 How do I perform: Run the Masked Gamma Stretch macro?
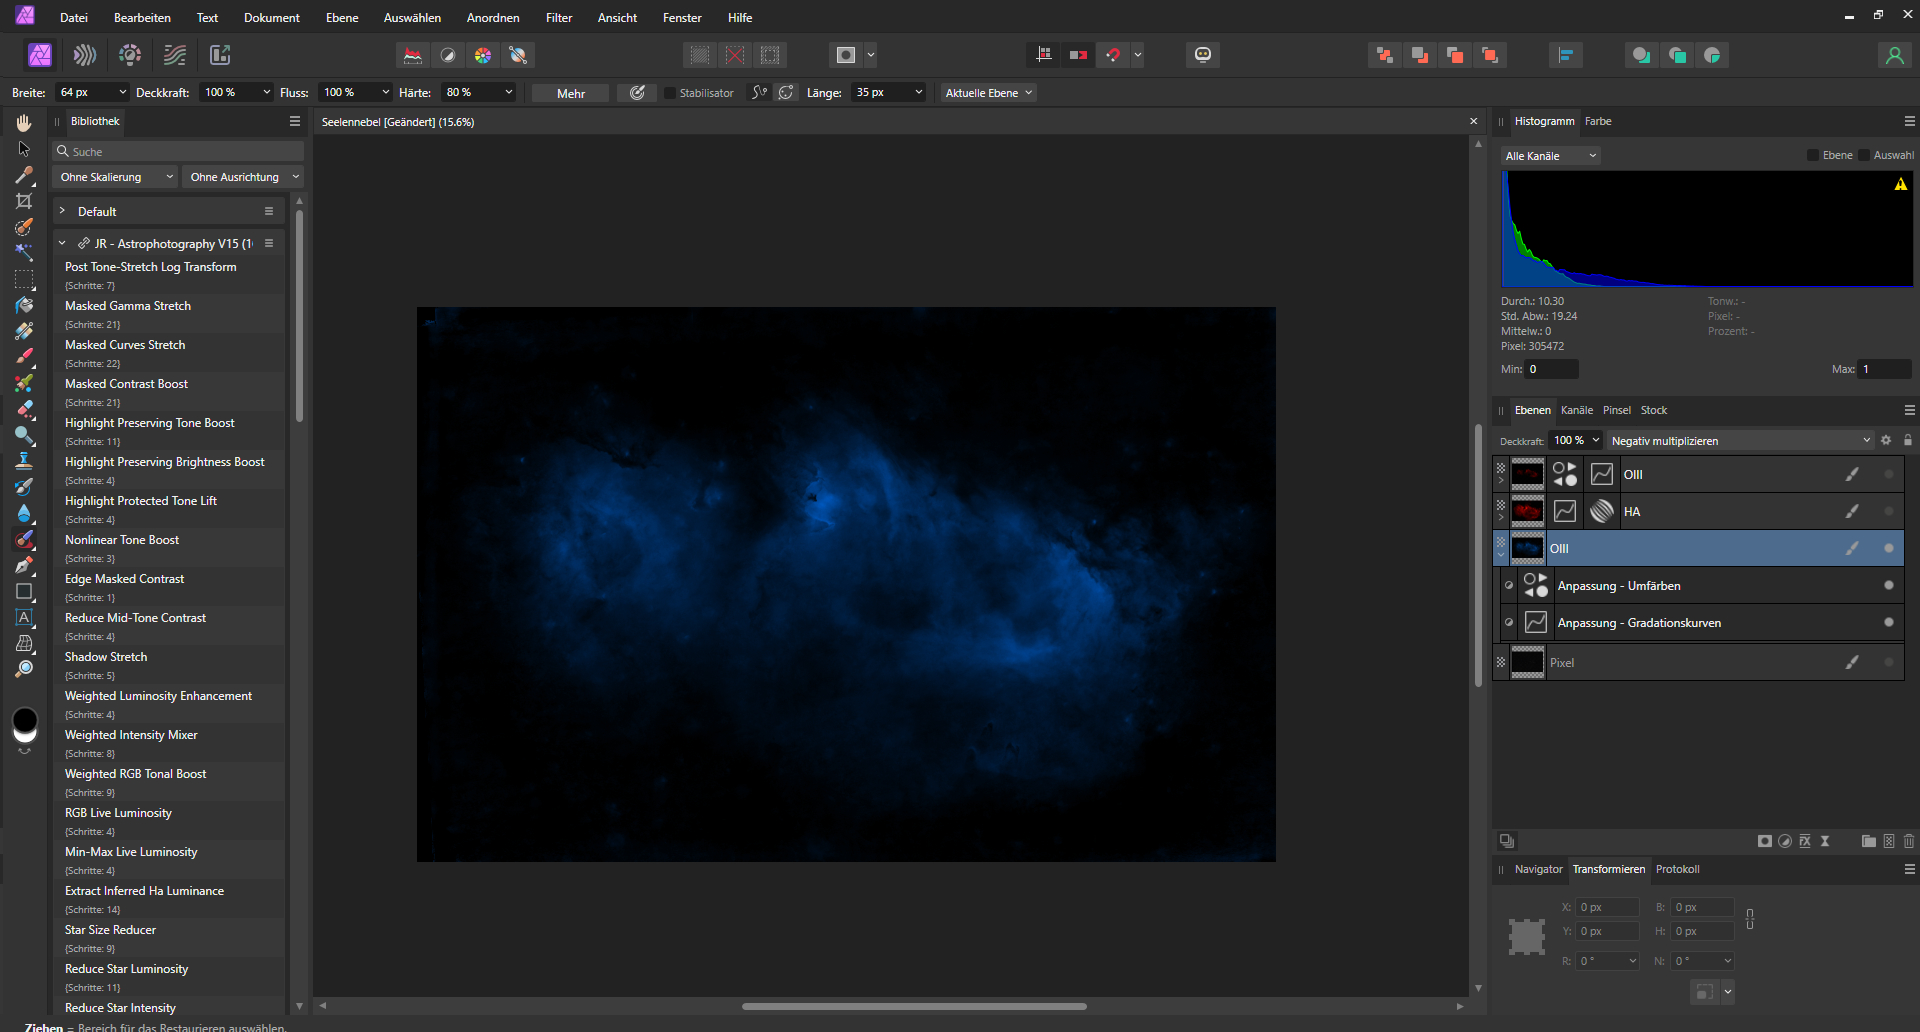[x=169, y=313]
